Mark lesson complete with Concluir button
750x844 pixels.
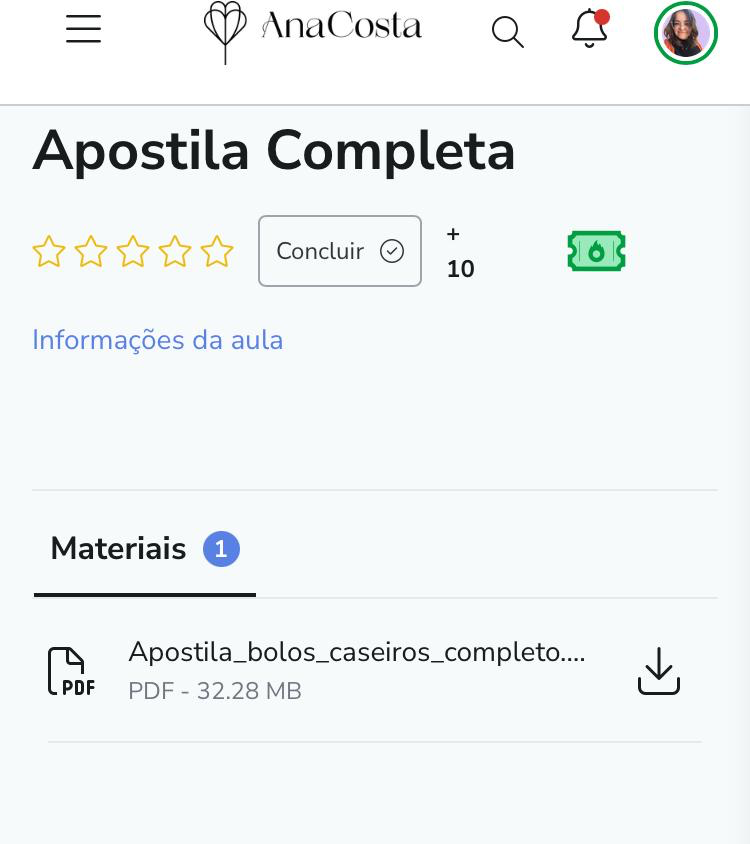[x=340, y=251]
